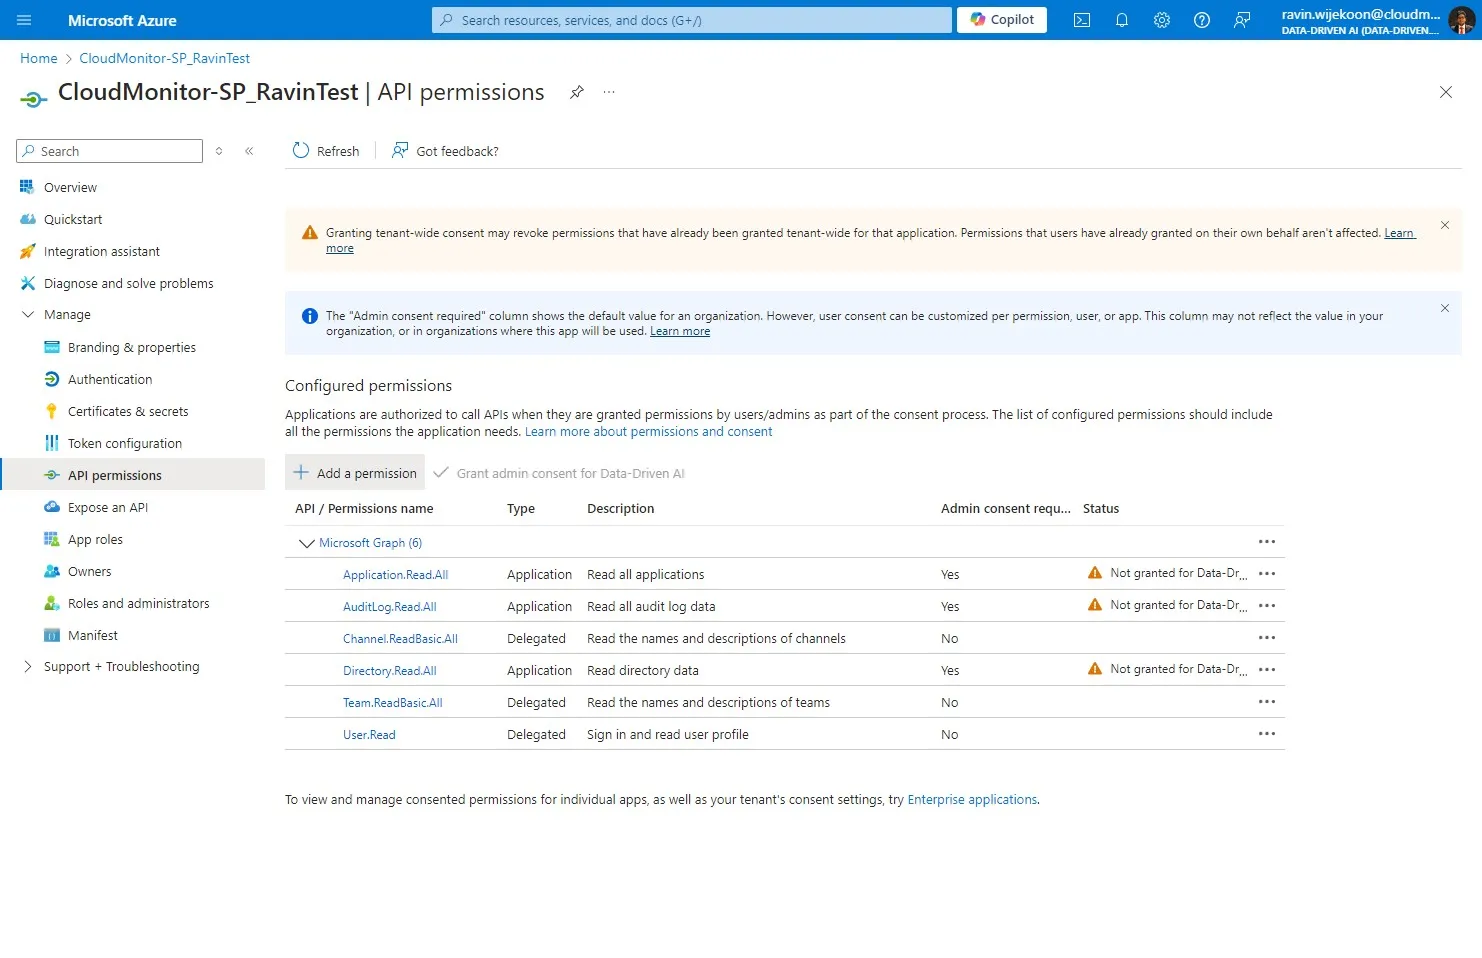
Task: Open Certificates & secrets
Action: point(128,411)
